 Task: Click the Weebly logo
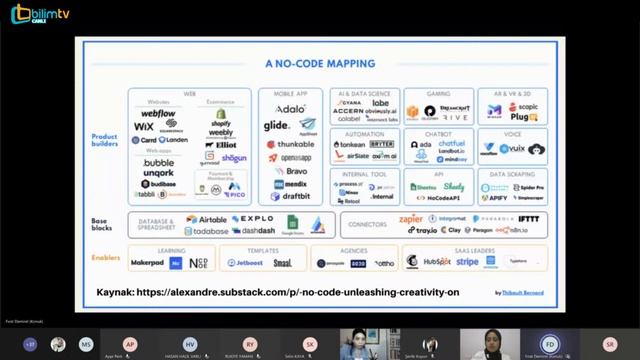tap(221, 133)
